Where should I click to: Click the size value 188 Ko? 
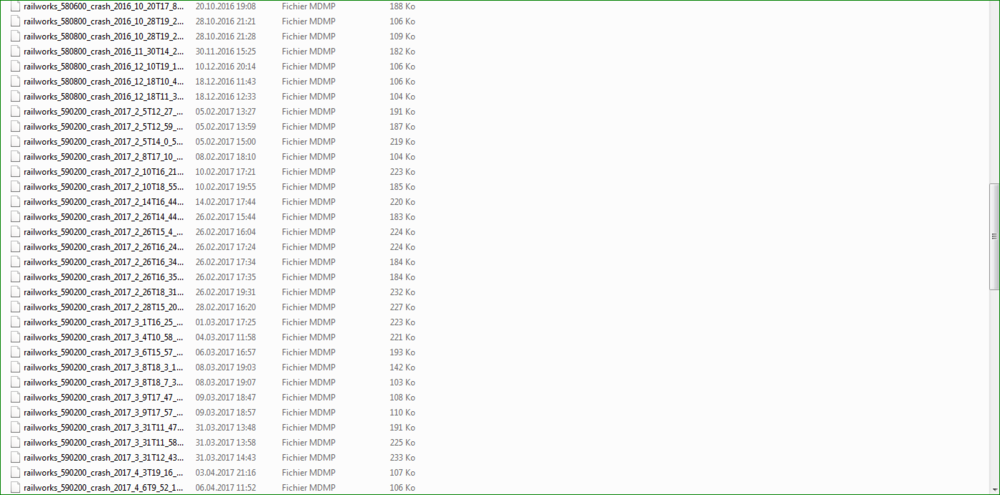pyautogui.click(x=402, y=6)
